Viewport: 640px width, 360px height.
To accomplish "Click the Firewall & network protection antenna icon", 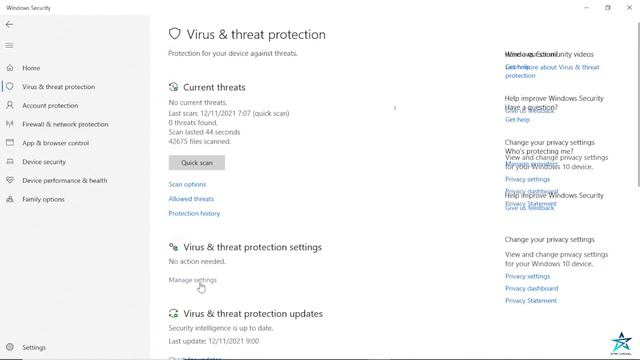I will (x=10, y=124).
